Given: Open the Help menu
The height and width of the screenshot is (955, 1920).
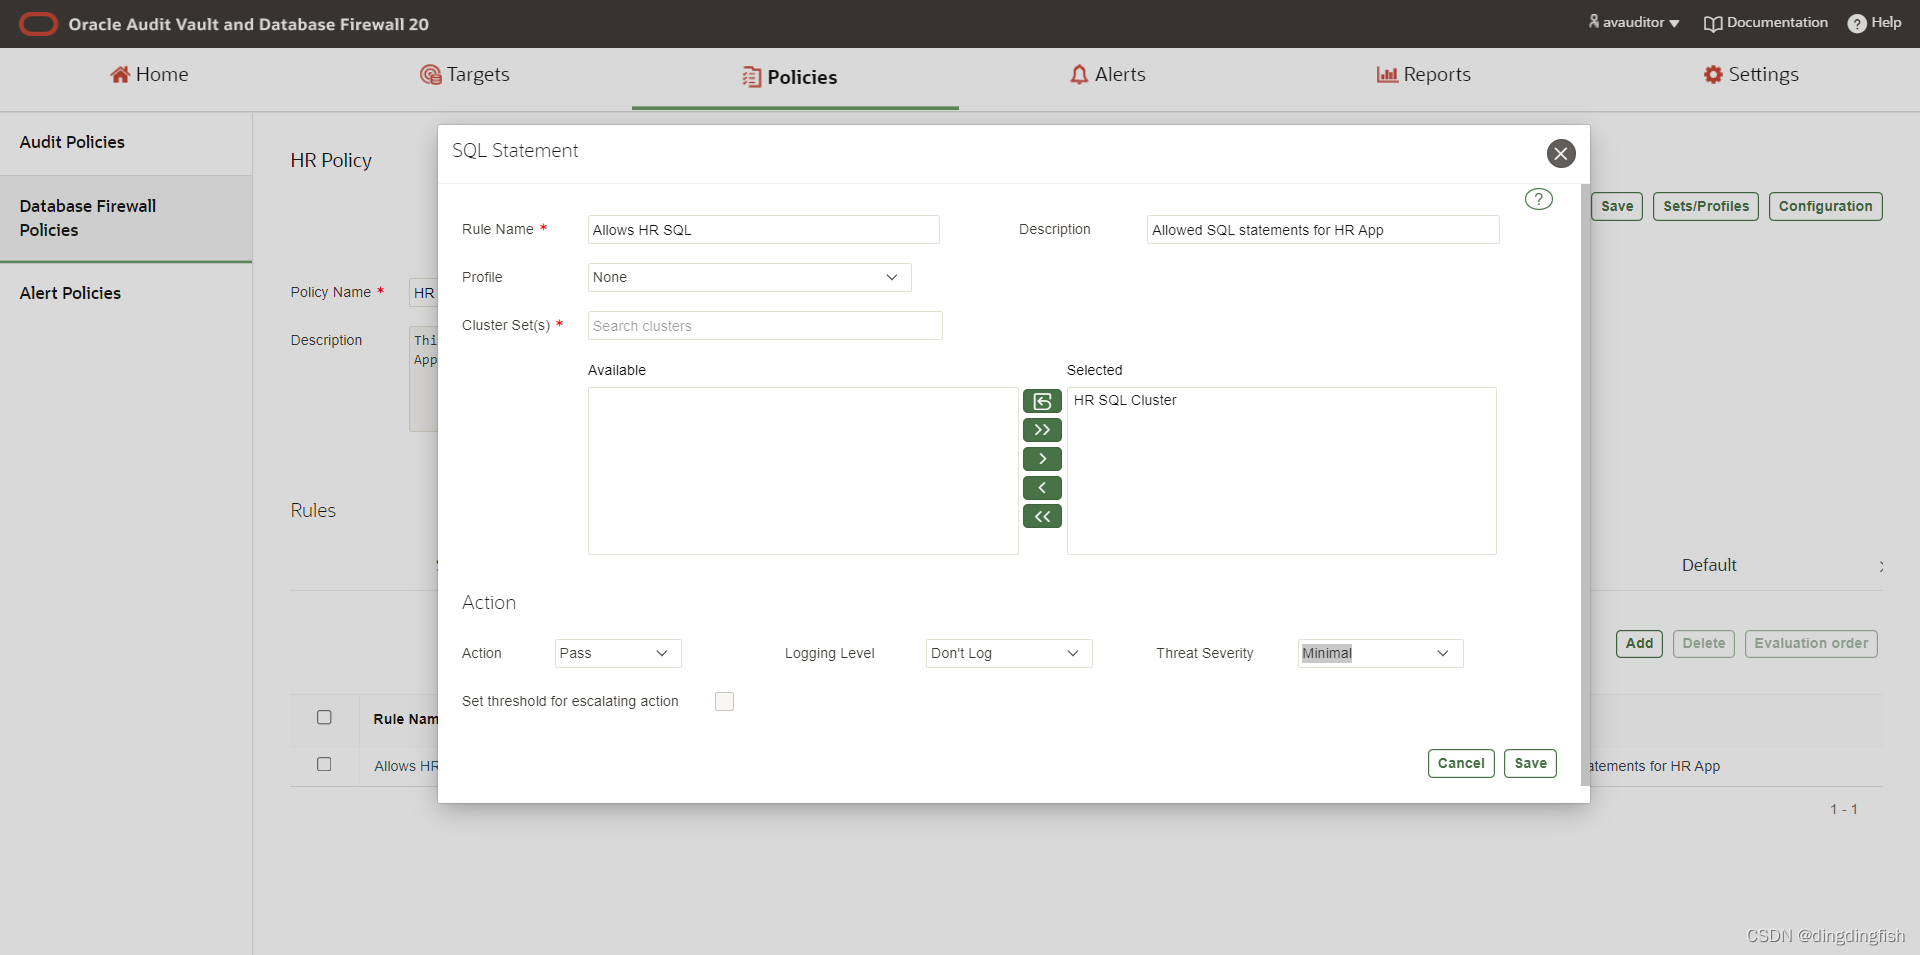Looking at the screenshot, I should 1875,23.
